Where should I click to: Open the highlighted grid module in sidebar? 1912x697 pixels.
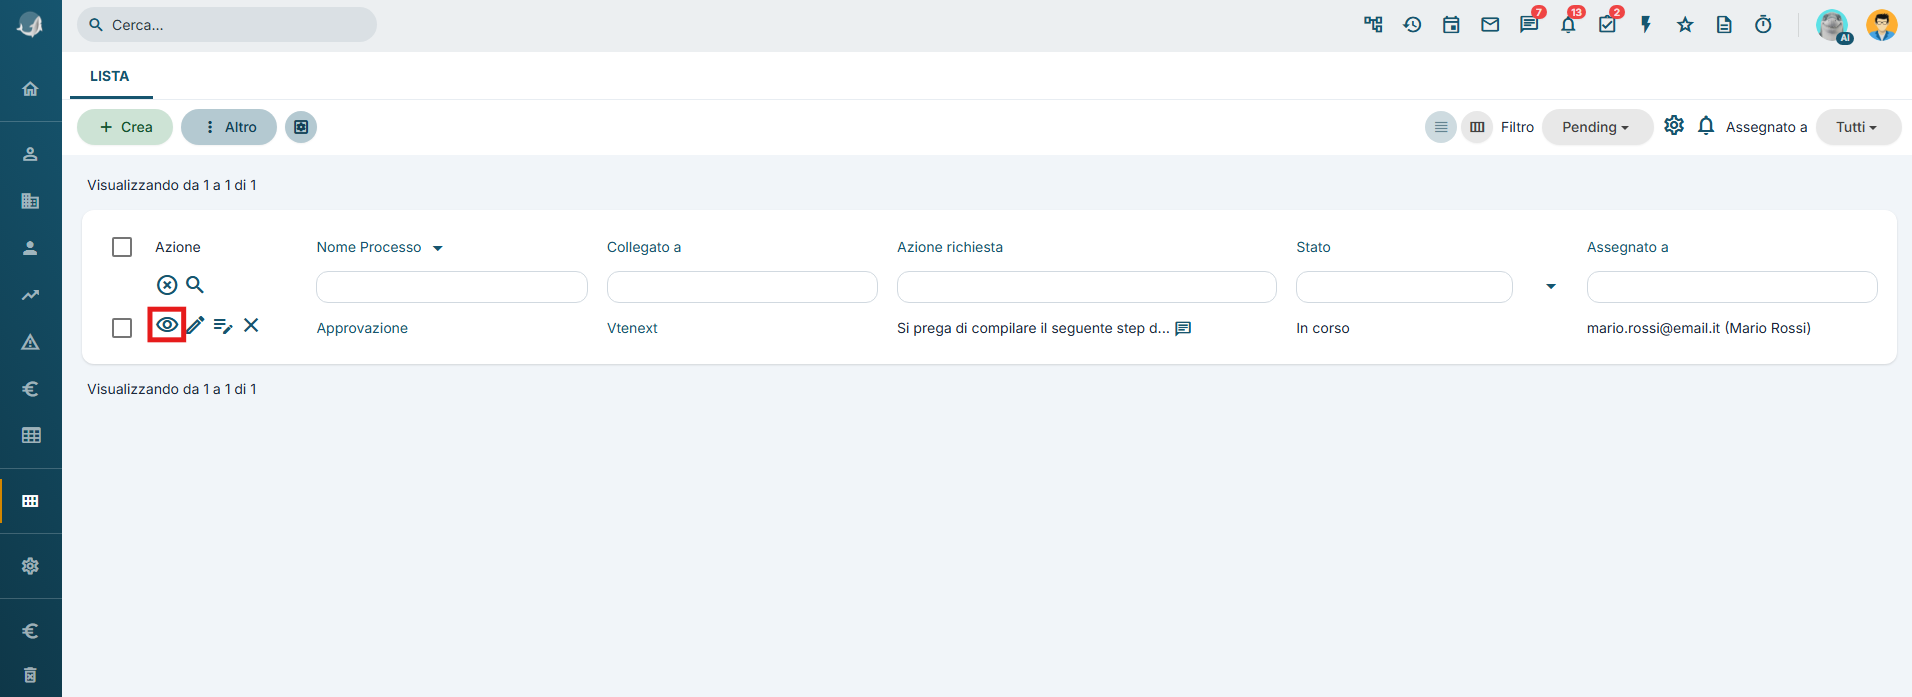tap(30, 501)
